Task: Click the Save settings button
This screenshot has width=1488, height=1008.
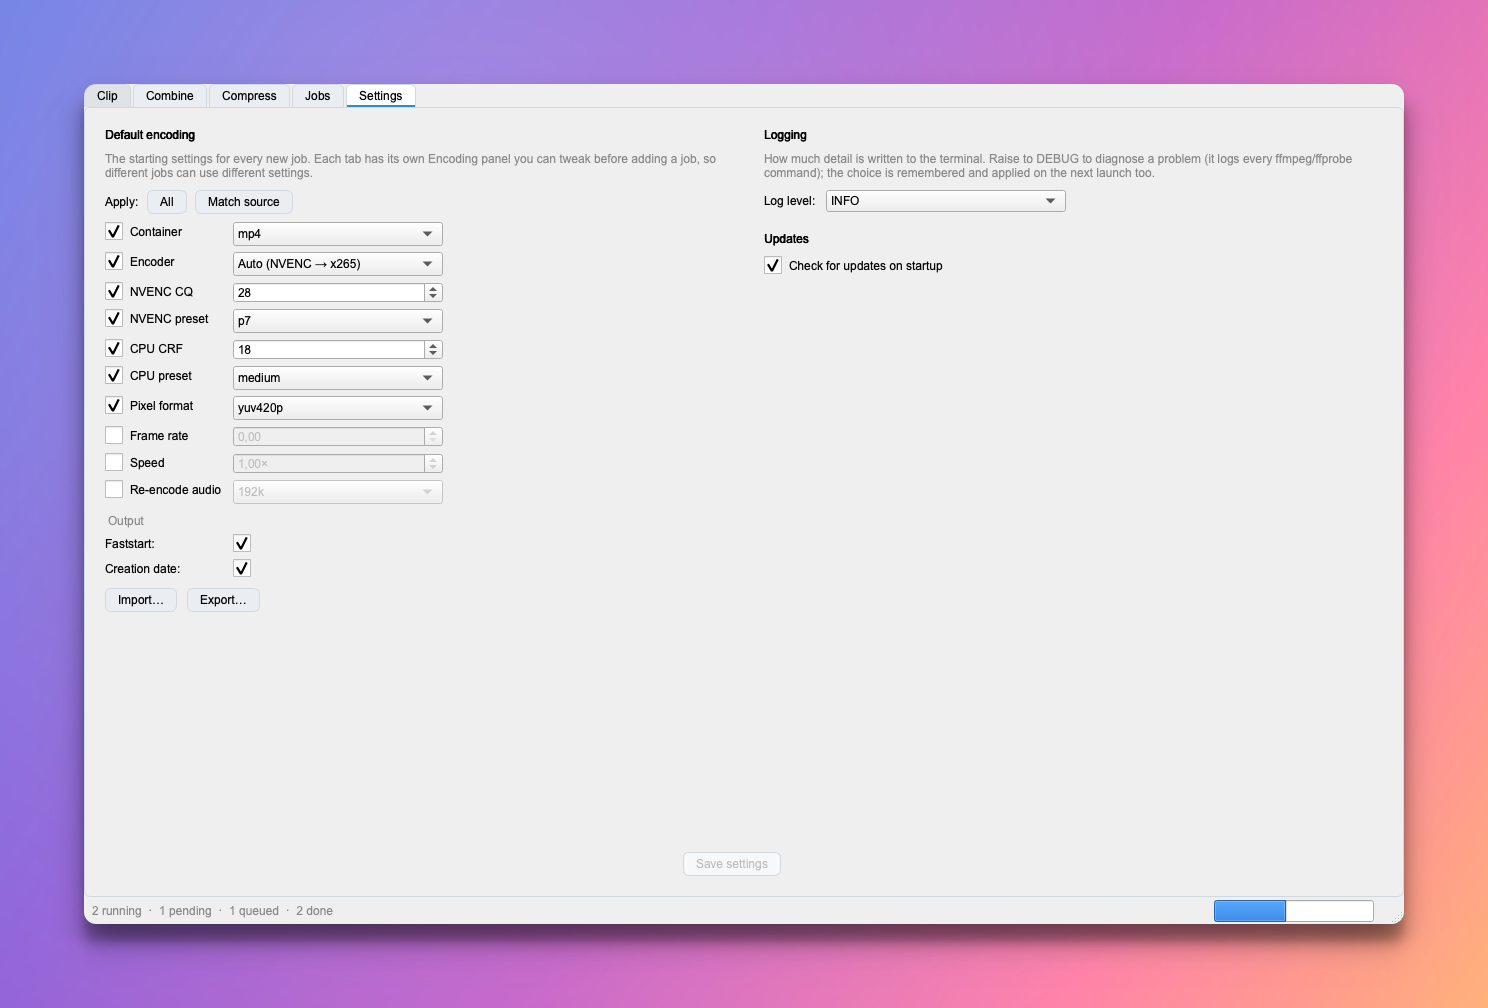Action: 732,864
